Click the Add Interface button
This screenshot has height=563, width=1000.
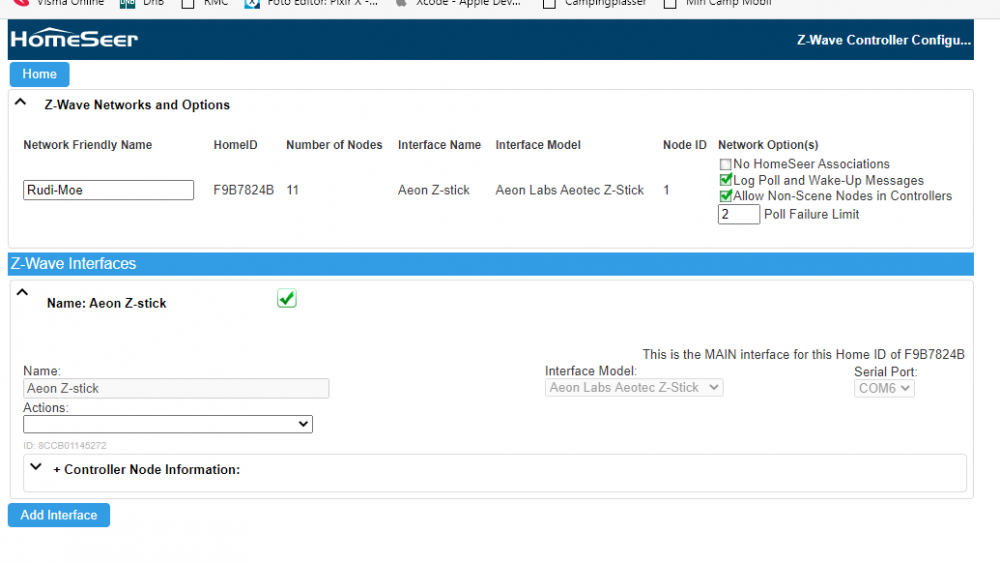59,515
